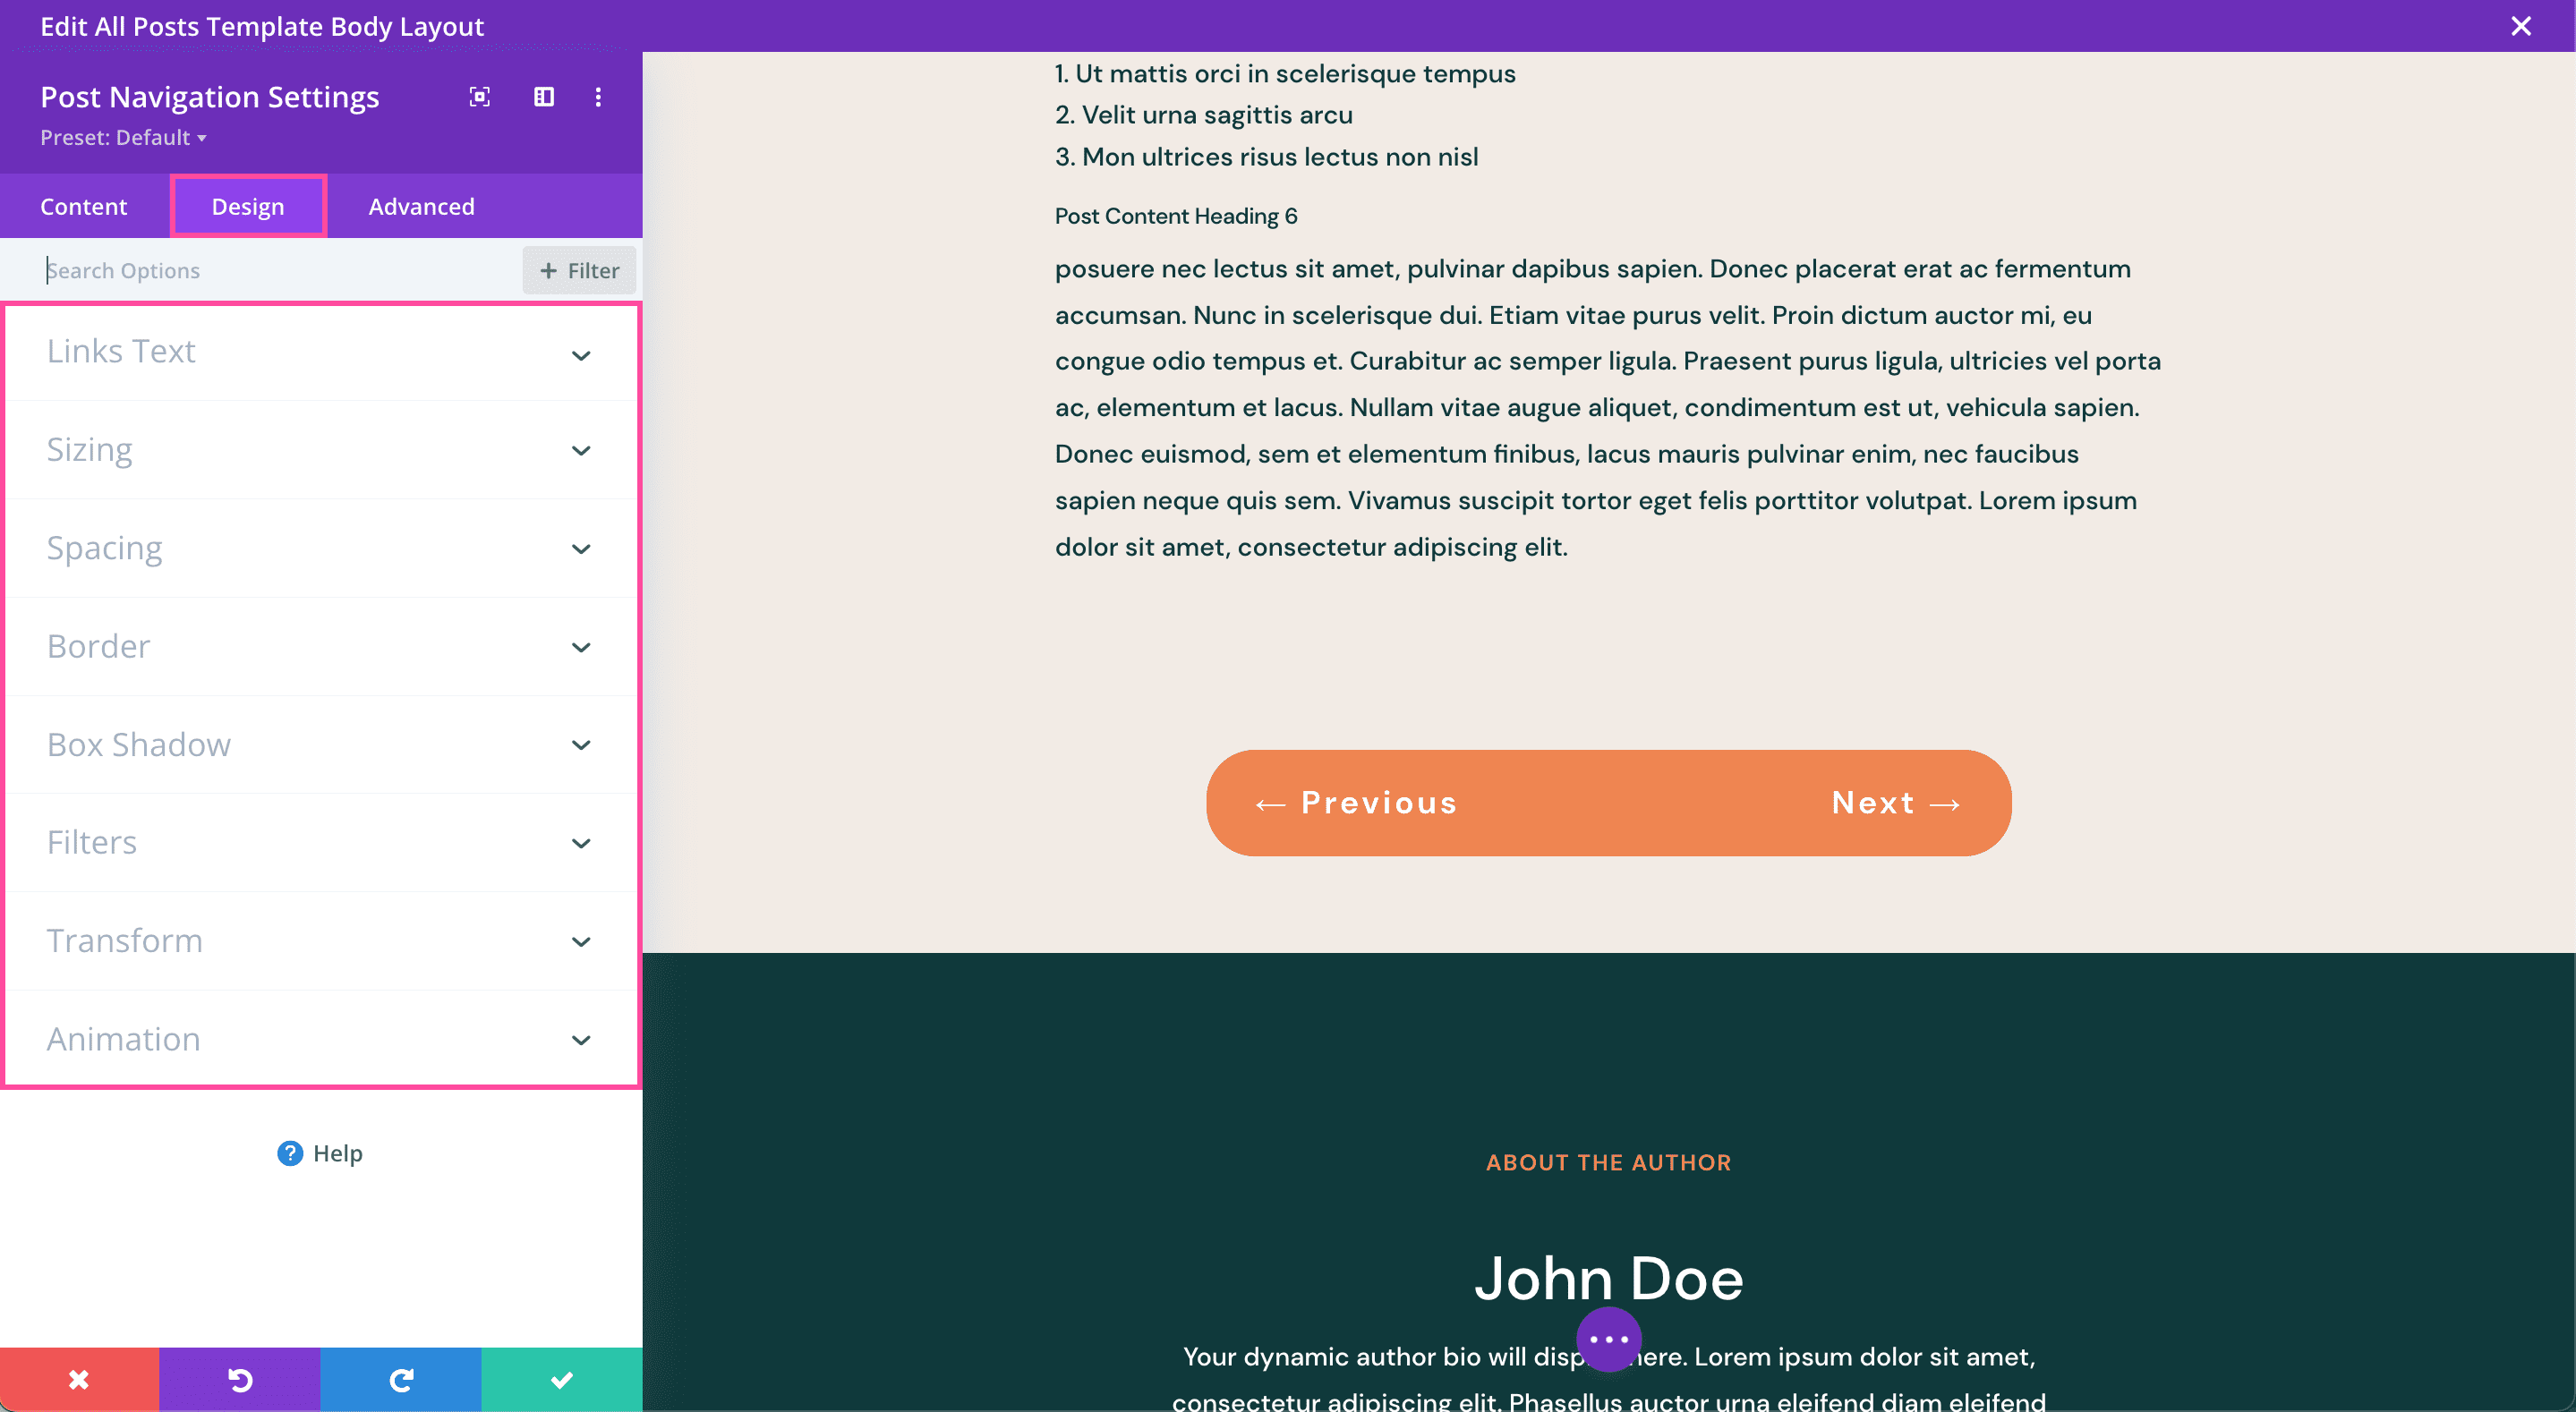Open the three-dot options menu in settings header

(x=598, y=97)
